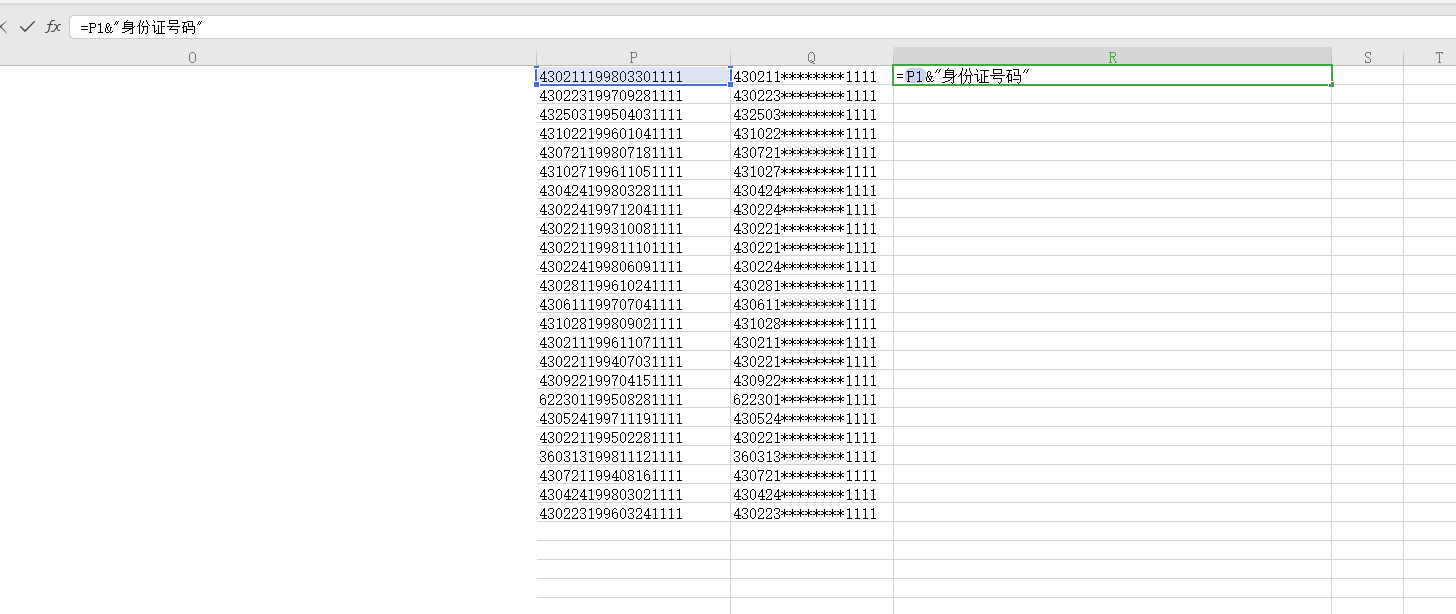The width and height of the screenshot is (1456, 614).
Task: Select masked cell 430922********1111
Action: 811,380
